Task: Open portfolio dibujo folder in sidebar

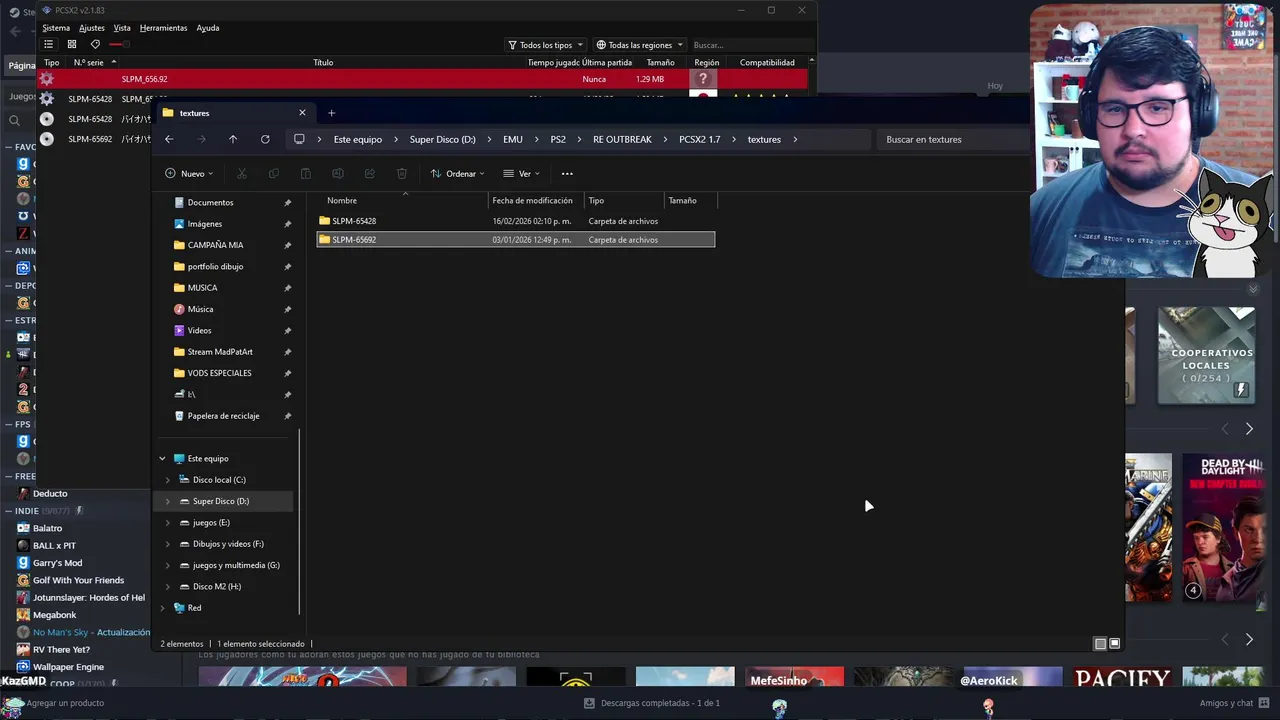Action: coord(215,267)
